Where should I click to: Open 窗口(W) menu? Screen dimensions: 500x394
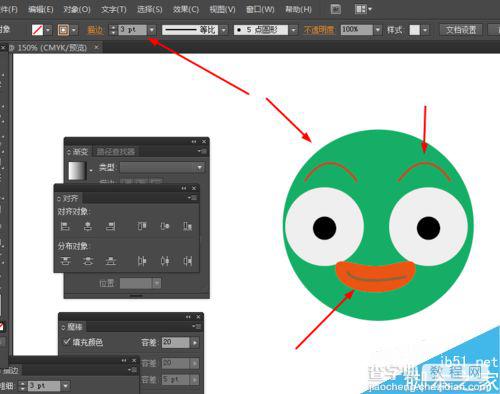(260, 9)
